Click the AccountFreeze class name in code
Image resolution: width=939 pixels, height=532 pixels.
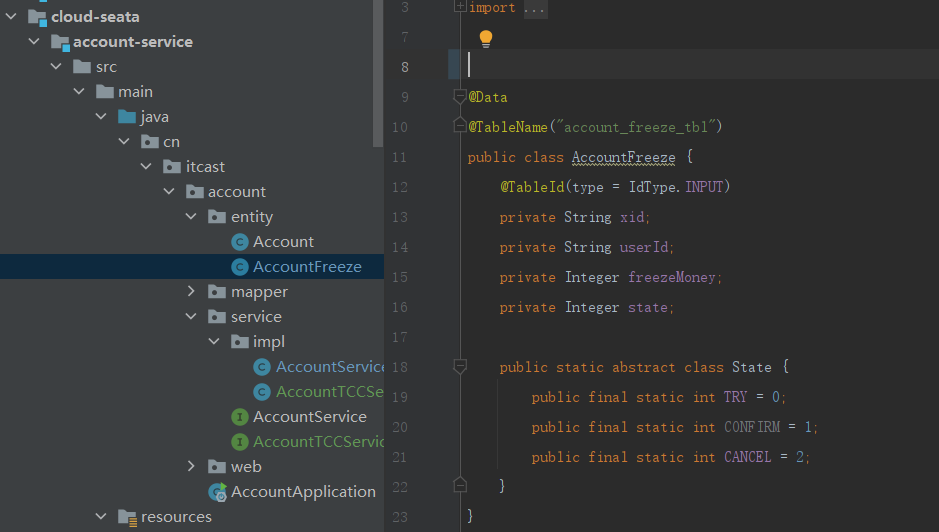623,158
